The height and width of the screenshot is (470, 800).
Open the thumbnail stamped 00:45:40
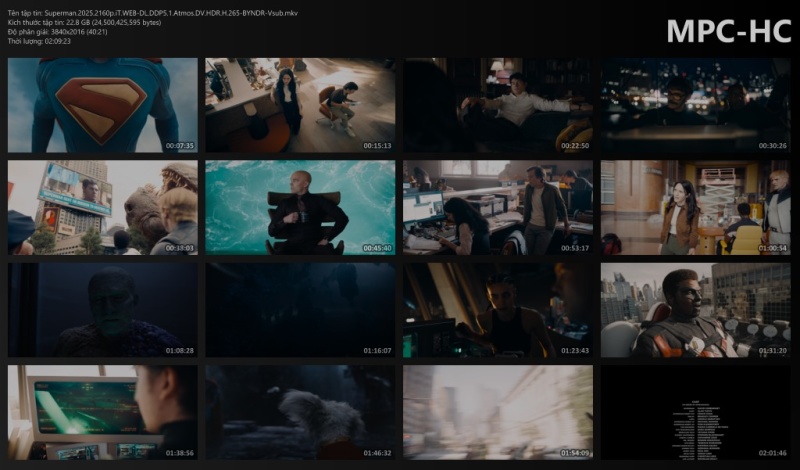(x=300, y=208)
